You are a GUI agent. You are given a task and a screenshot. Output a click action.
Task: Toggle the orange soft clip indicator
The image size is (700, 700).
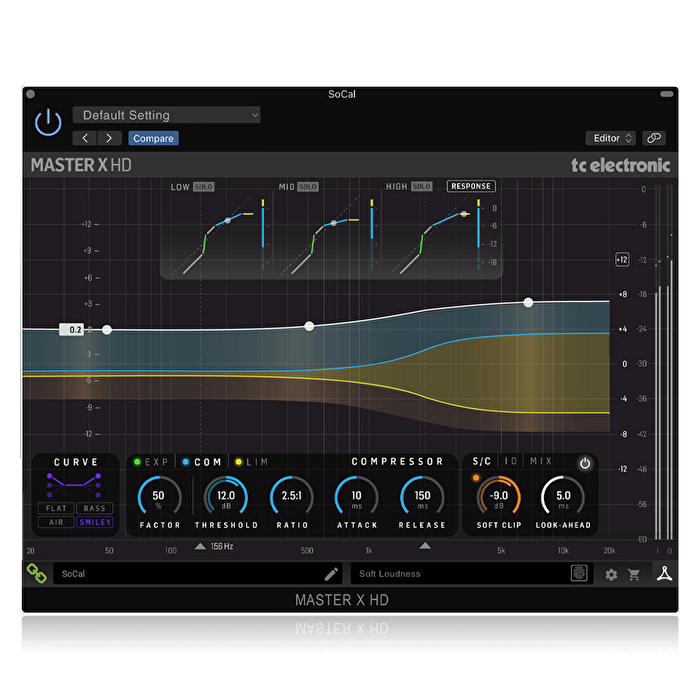point(476,478)
